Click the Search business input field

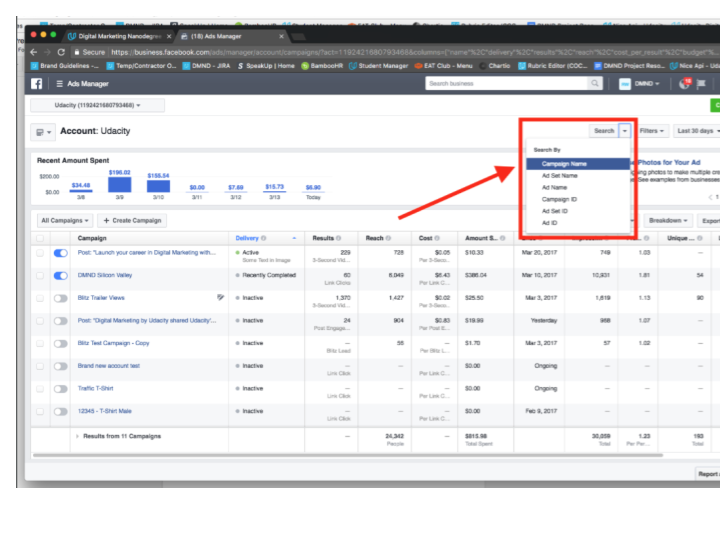click(x=506, y=84)
